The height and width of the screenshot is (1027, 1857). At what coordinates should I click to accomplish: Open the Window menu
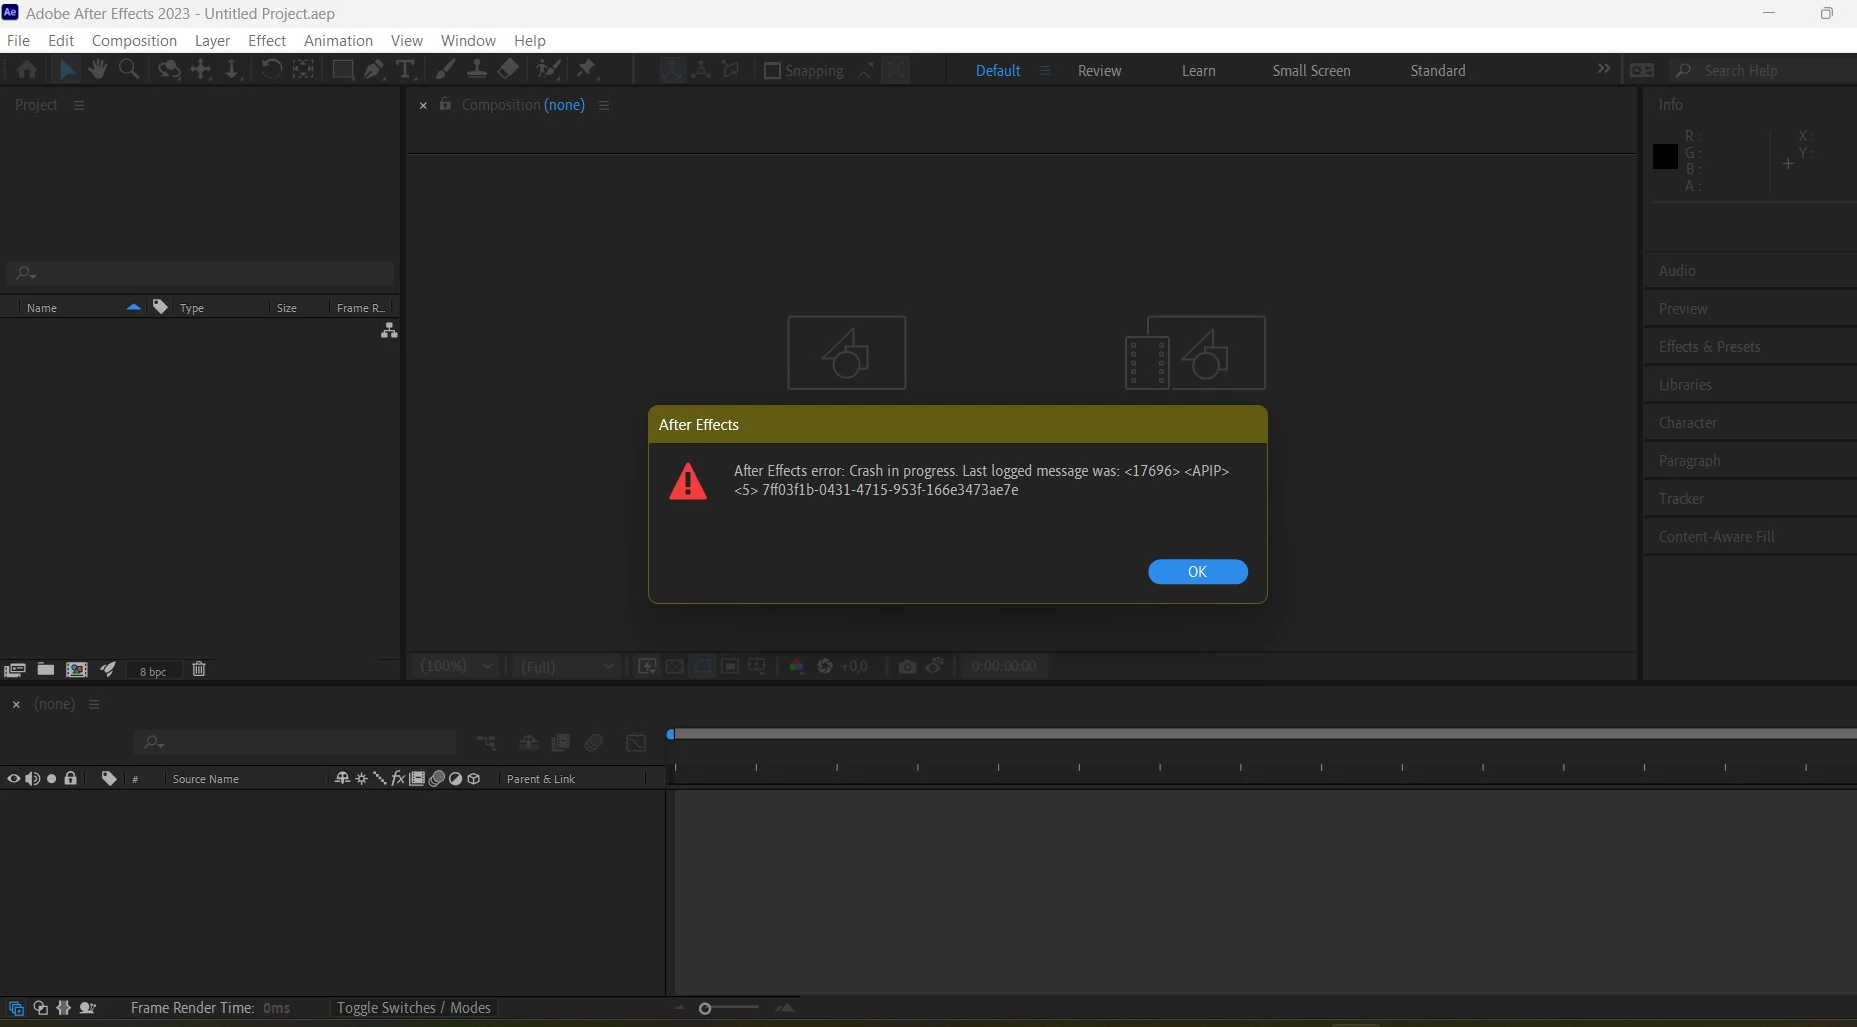click(468, 40)
